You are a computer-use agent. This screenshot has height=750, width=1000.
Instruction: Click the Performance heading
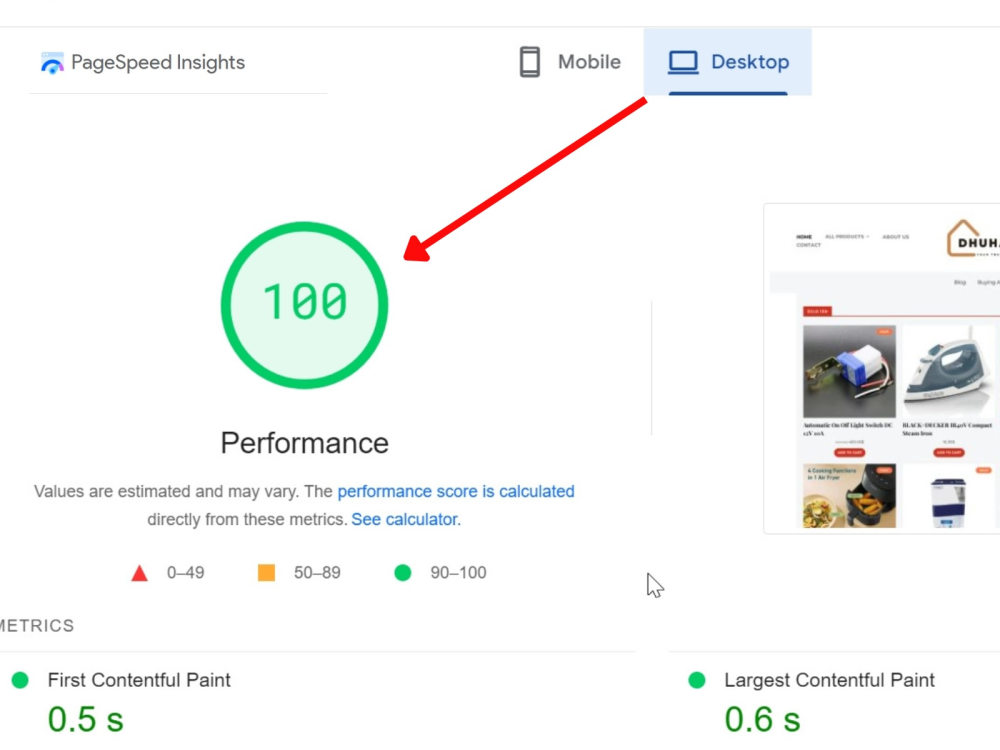tap(304, 443)
